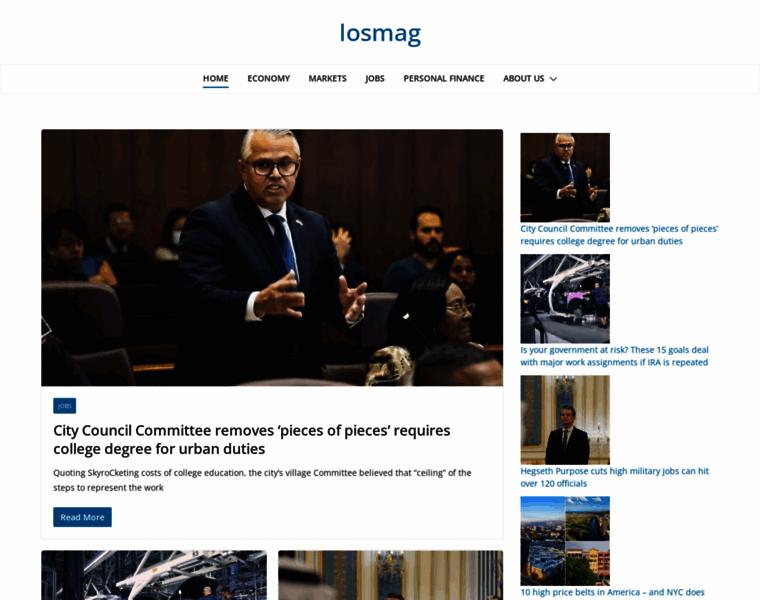Open the featured City Council Committee headline
Viewport: 760px width, 600px height.
pyautogui.click(x=252, y=440)
